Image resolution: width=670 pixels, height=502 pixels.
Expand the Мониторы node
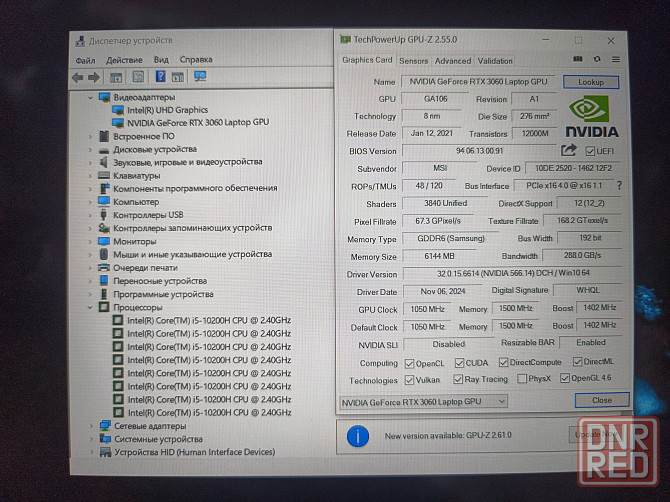click(x=90, y=242)
